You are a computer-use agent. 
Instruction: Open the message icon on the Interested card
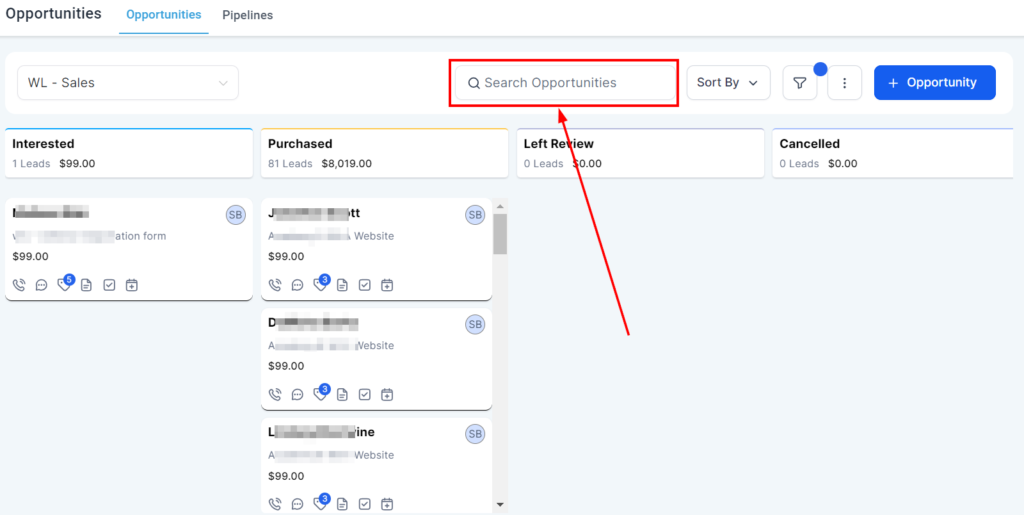click(42, 285)
